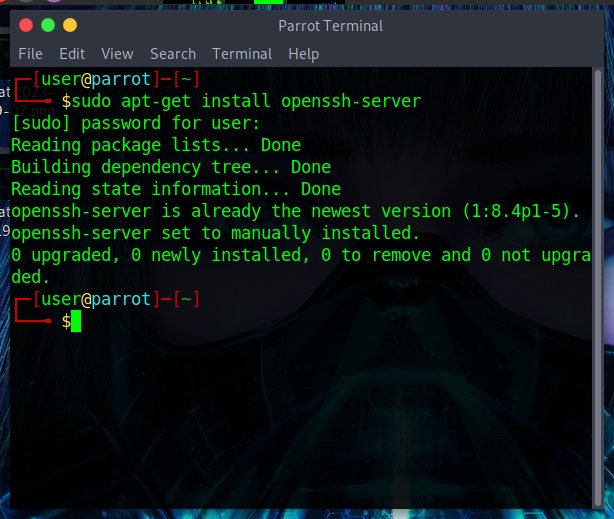Click the 'Reading package lists... Done' line

tap(155, 145)
